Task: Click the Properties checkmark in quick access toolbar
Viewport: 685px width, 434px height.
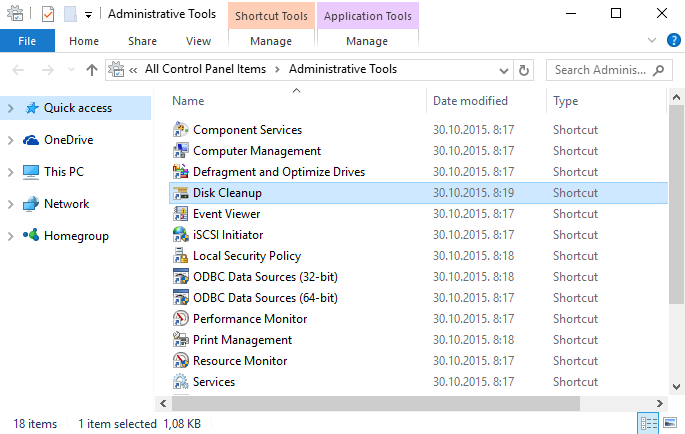Action: 48,14
